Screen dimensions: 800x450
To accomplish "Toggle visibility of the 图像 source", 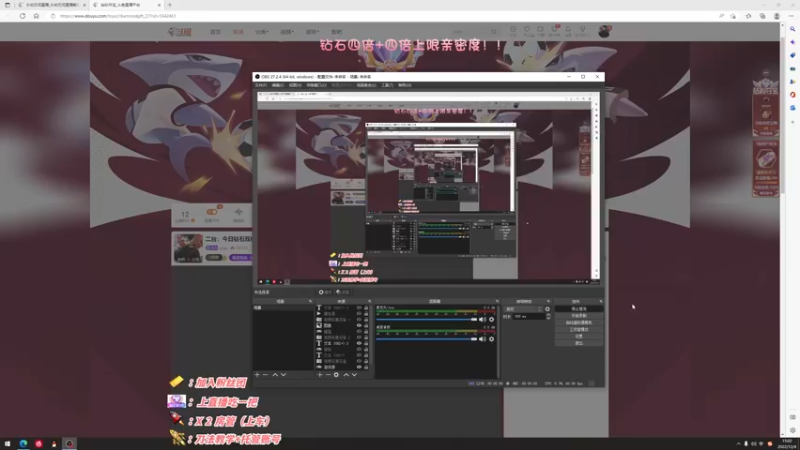I will [x=359, y=326].
